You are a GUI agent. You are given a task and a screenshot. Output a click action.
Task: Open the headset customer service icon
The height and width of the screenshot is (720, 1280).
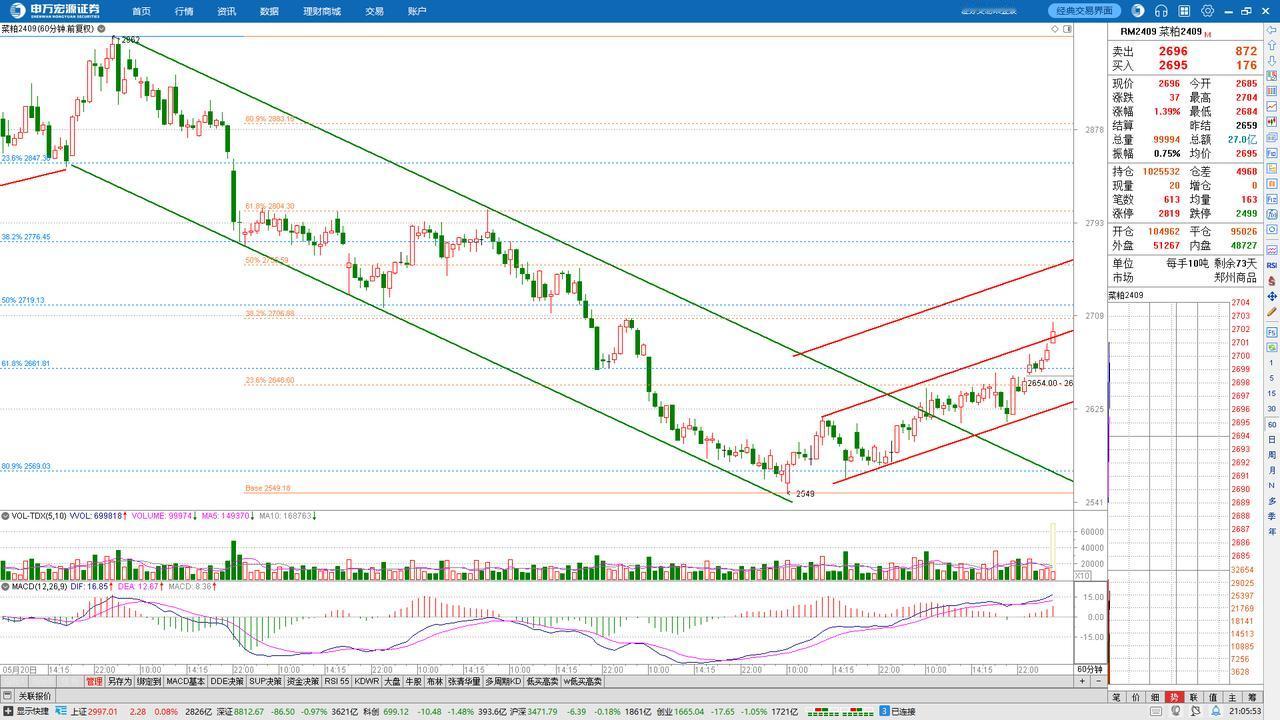(x=1161, y=11)
